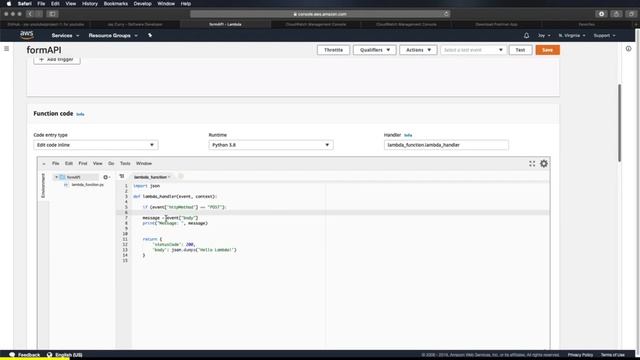Screen dimensions: 640x360
Task: Open the Environment side panel tab
Action: (x=43, y=185)
